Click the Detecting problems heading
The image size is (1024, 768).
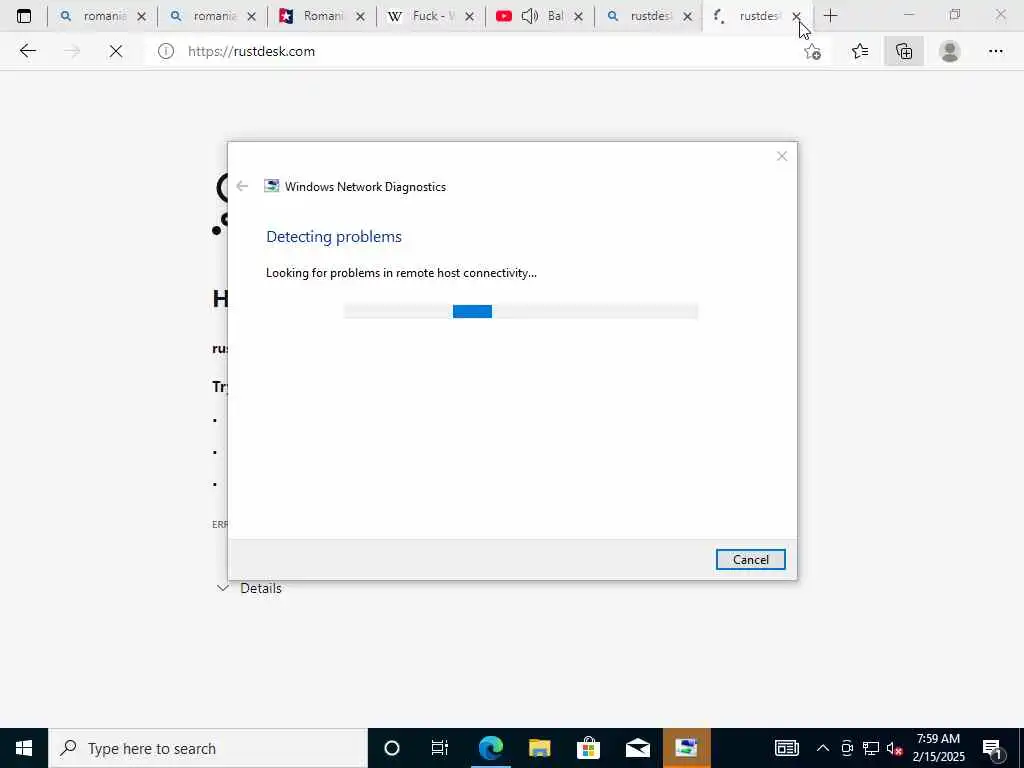[334, 236]
